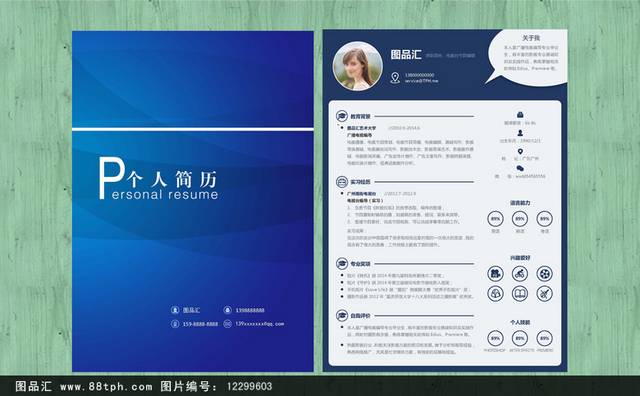Click the email address under header phone number
This screenshot has height=396, width=640.
pos(421,81)
